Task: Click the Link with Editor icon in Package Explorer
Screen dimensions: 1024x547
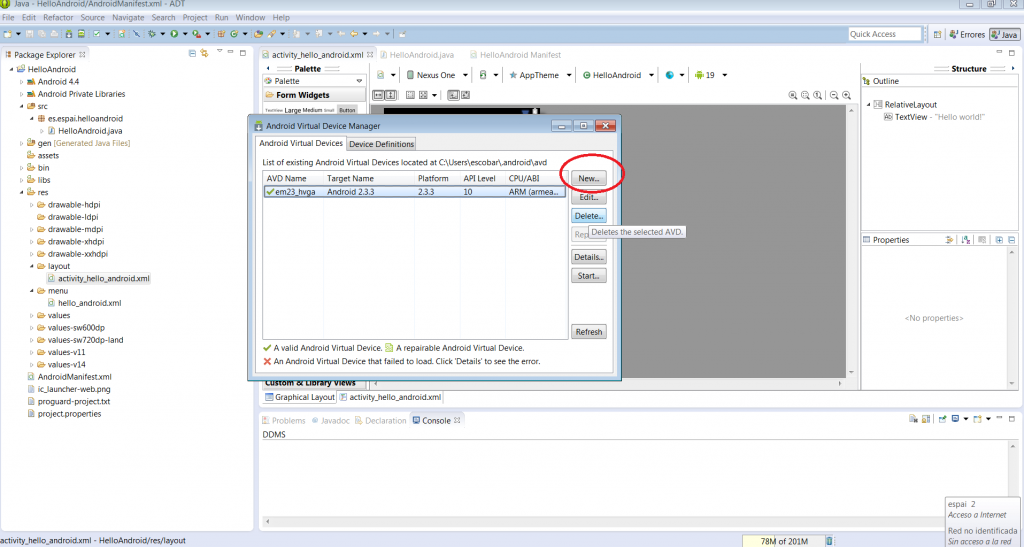Action: pyautogui.click(x=204, y=53)
